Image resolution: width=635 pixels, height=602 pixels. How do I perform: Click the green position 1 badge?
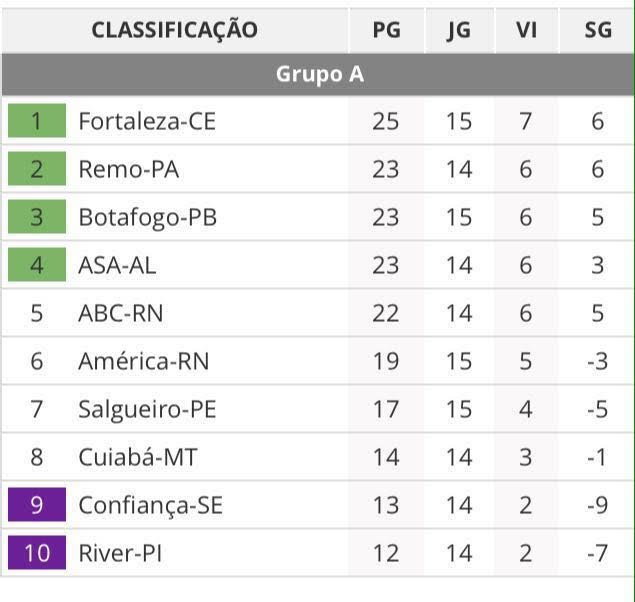pyautogui.click(x=37, y=121)
